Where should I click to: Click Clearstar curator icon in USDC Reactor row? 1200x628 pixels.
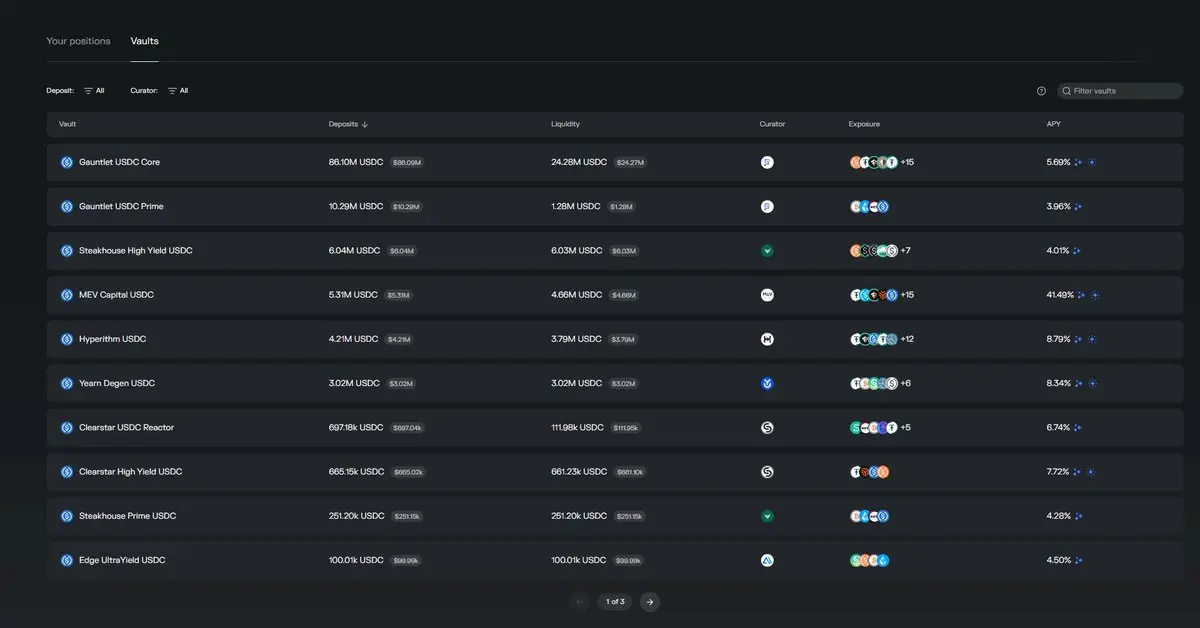[x=767, y=427]
